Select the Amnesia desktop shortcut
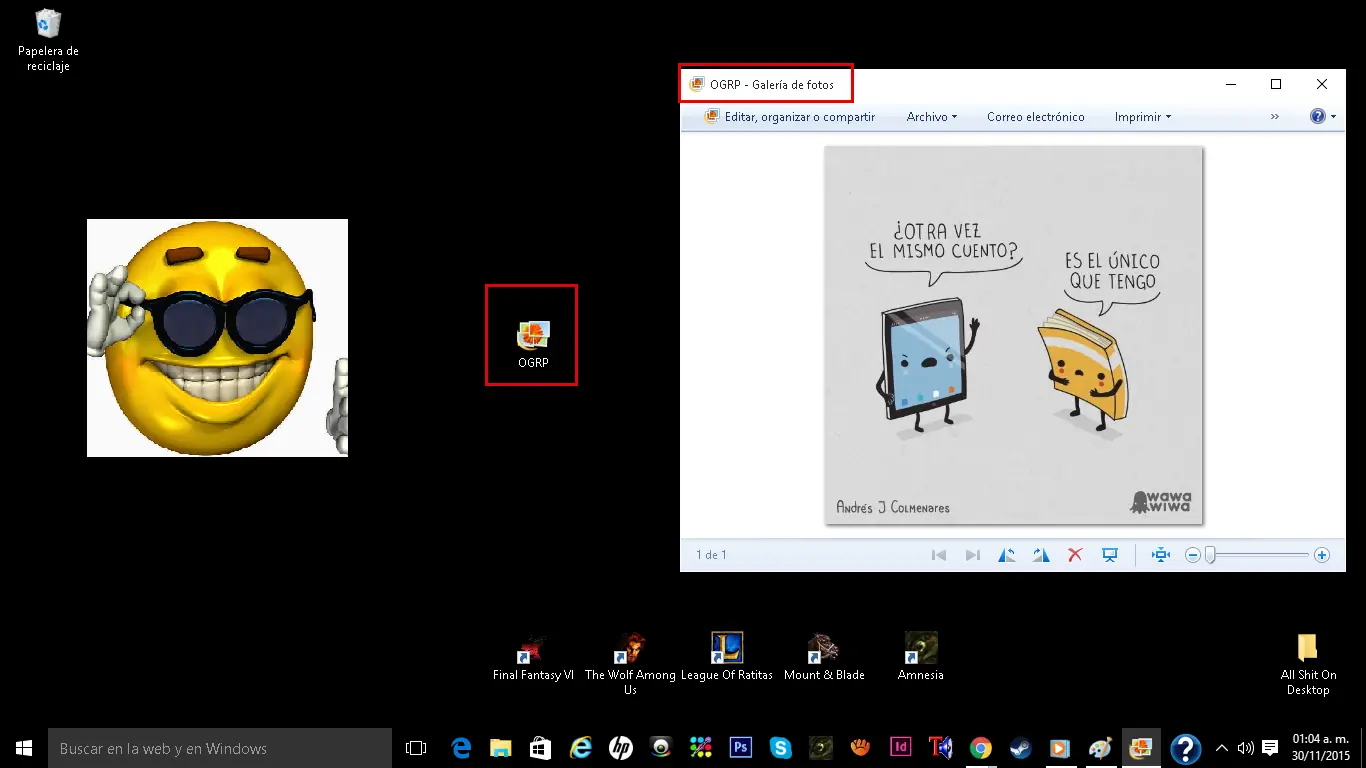Image resolution: width=1366 pixels, height=768 pixels. click(x=921, y=657)
